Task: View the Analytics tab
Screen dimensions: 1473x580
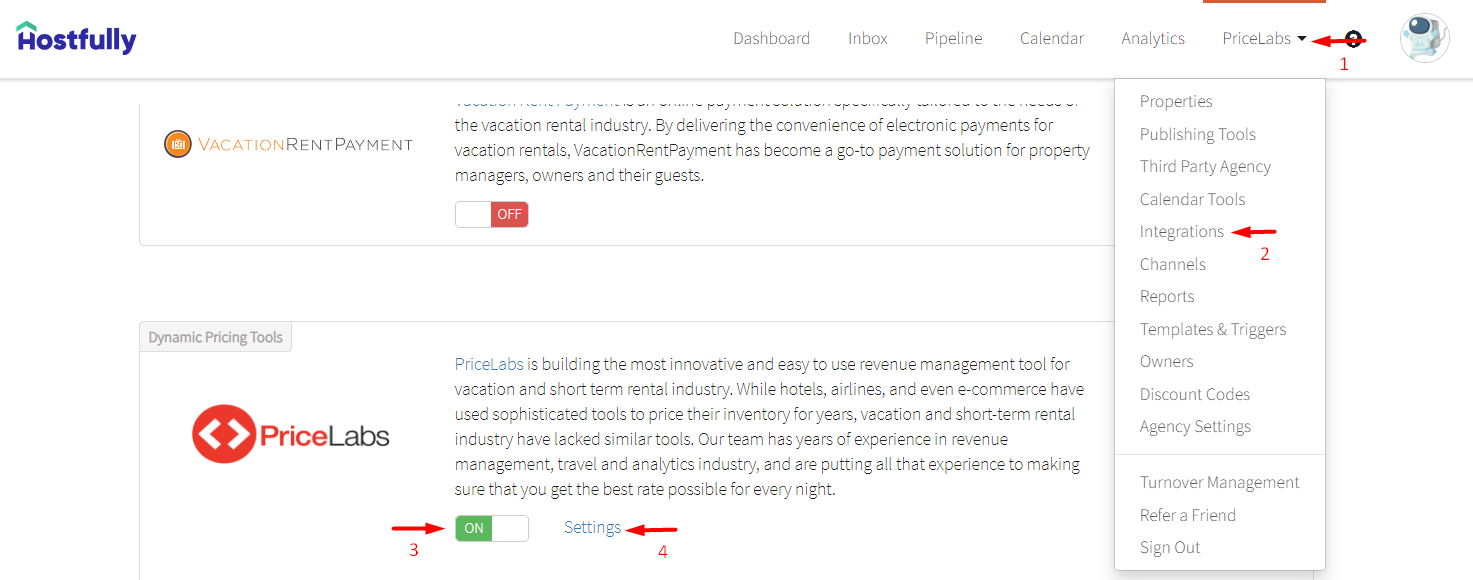Action: coord(1153,38)
